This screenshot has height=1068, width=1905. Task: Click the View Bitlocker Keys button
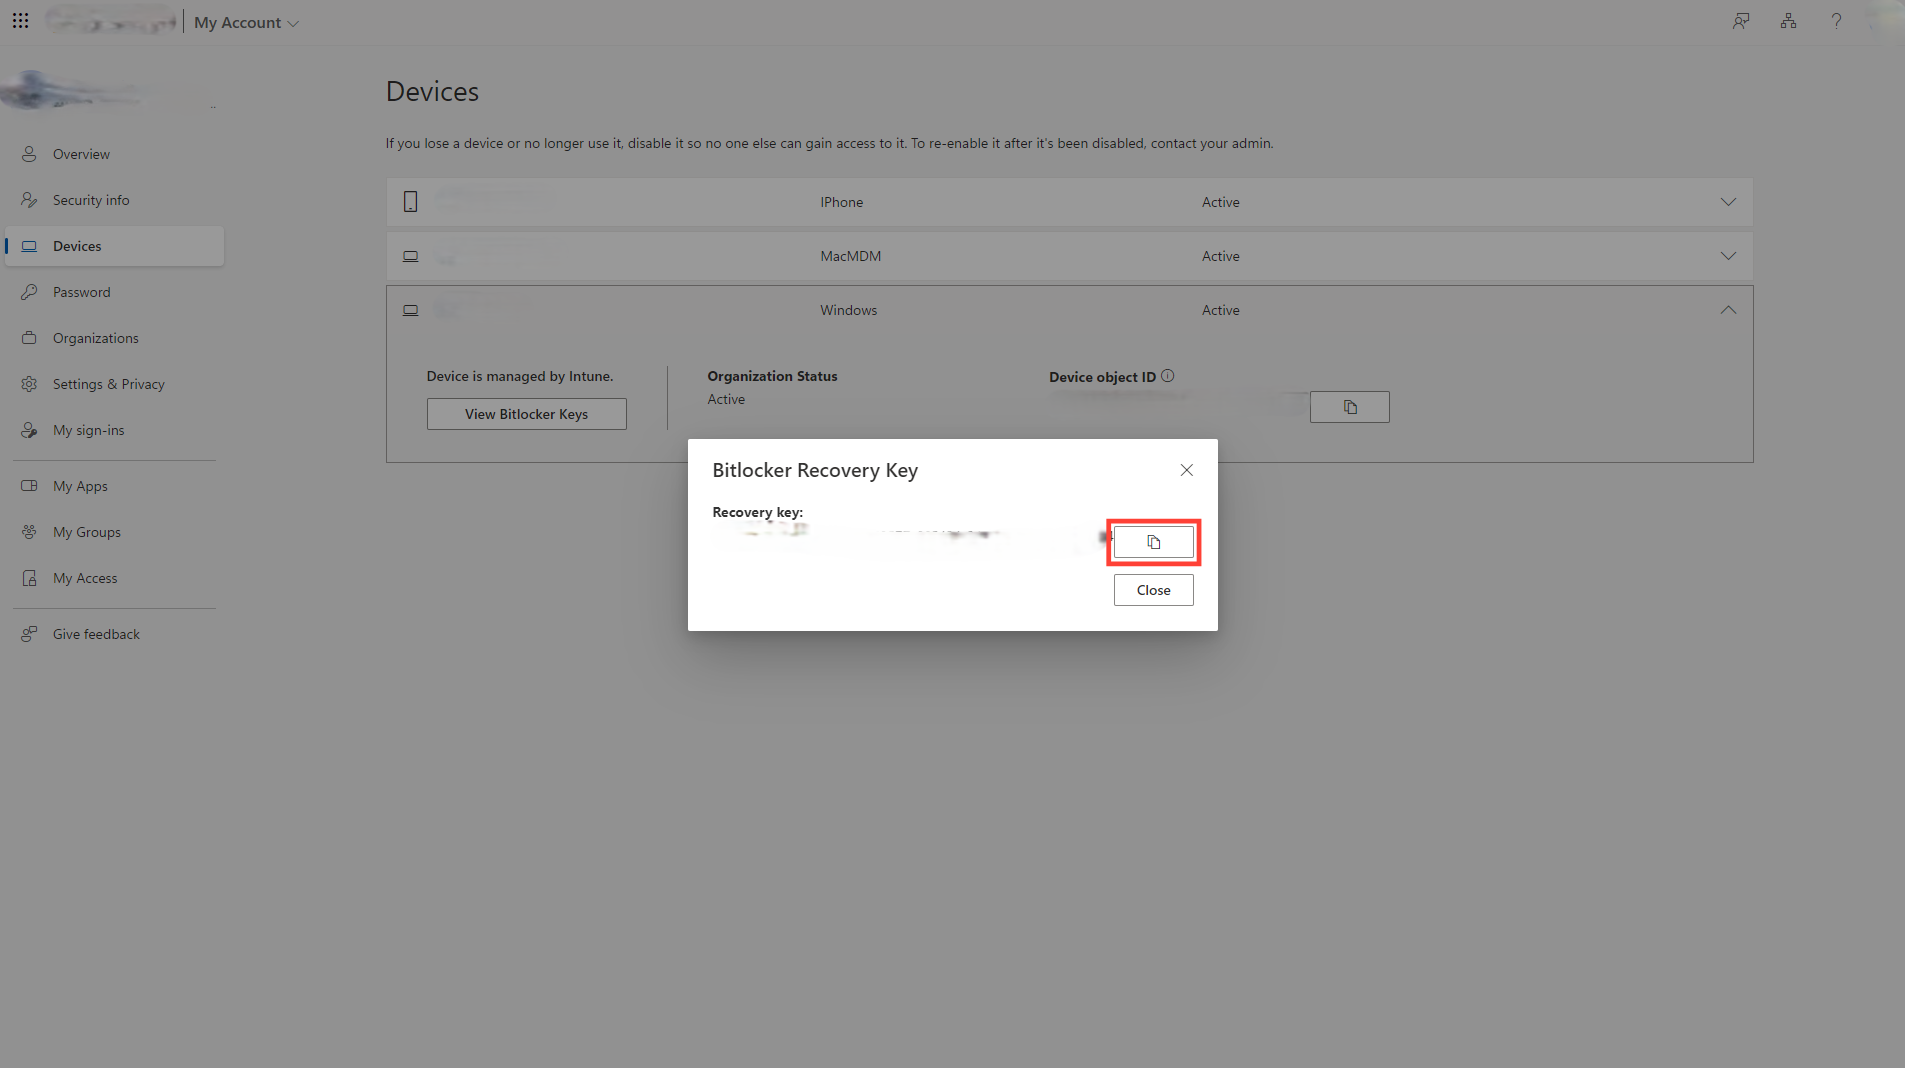526,413
